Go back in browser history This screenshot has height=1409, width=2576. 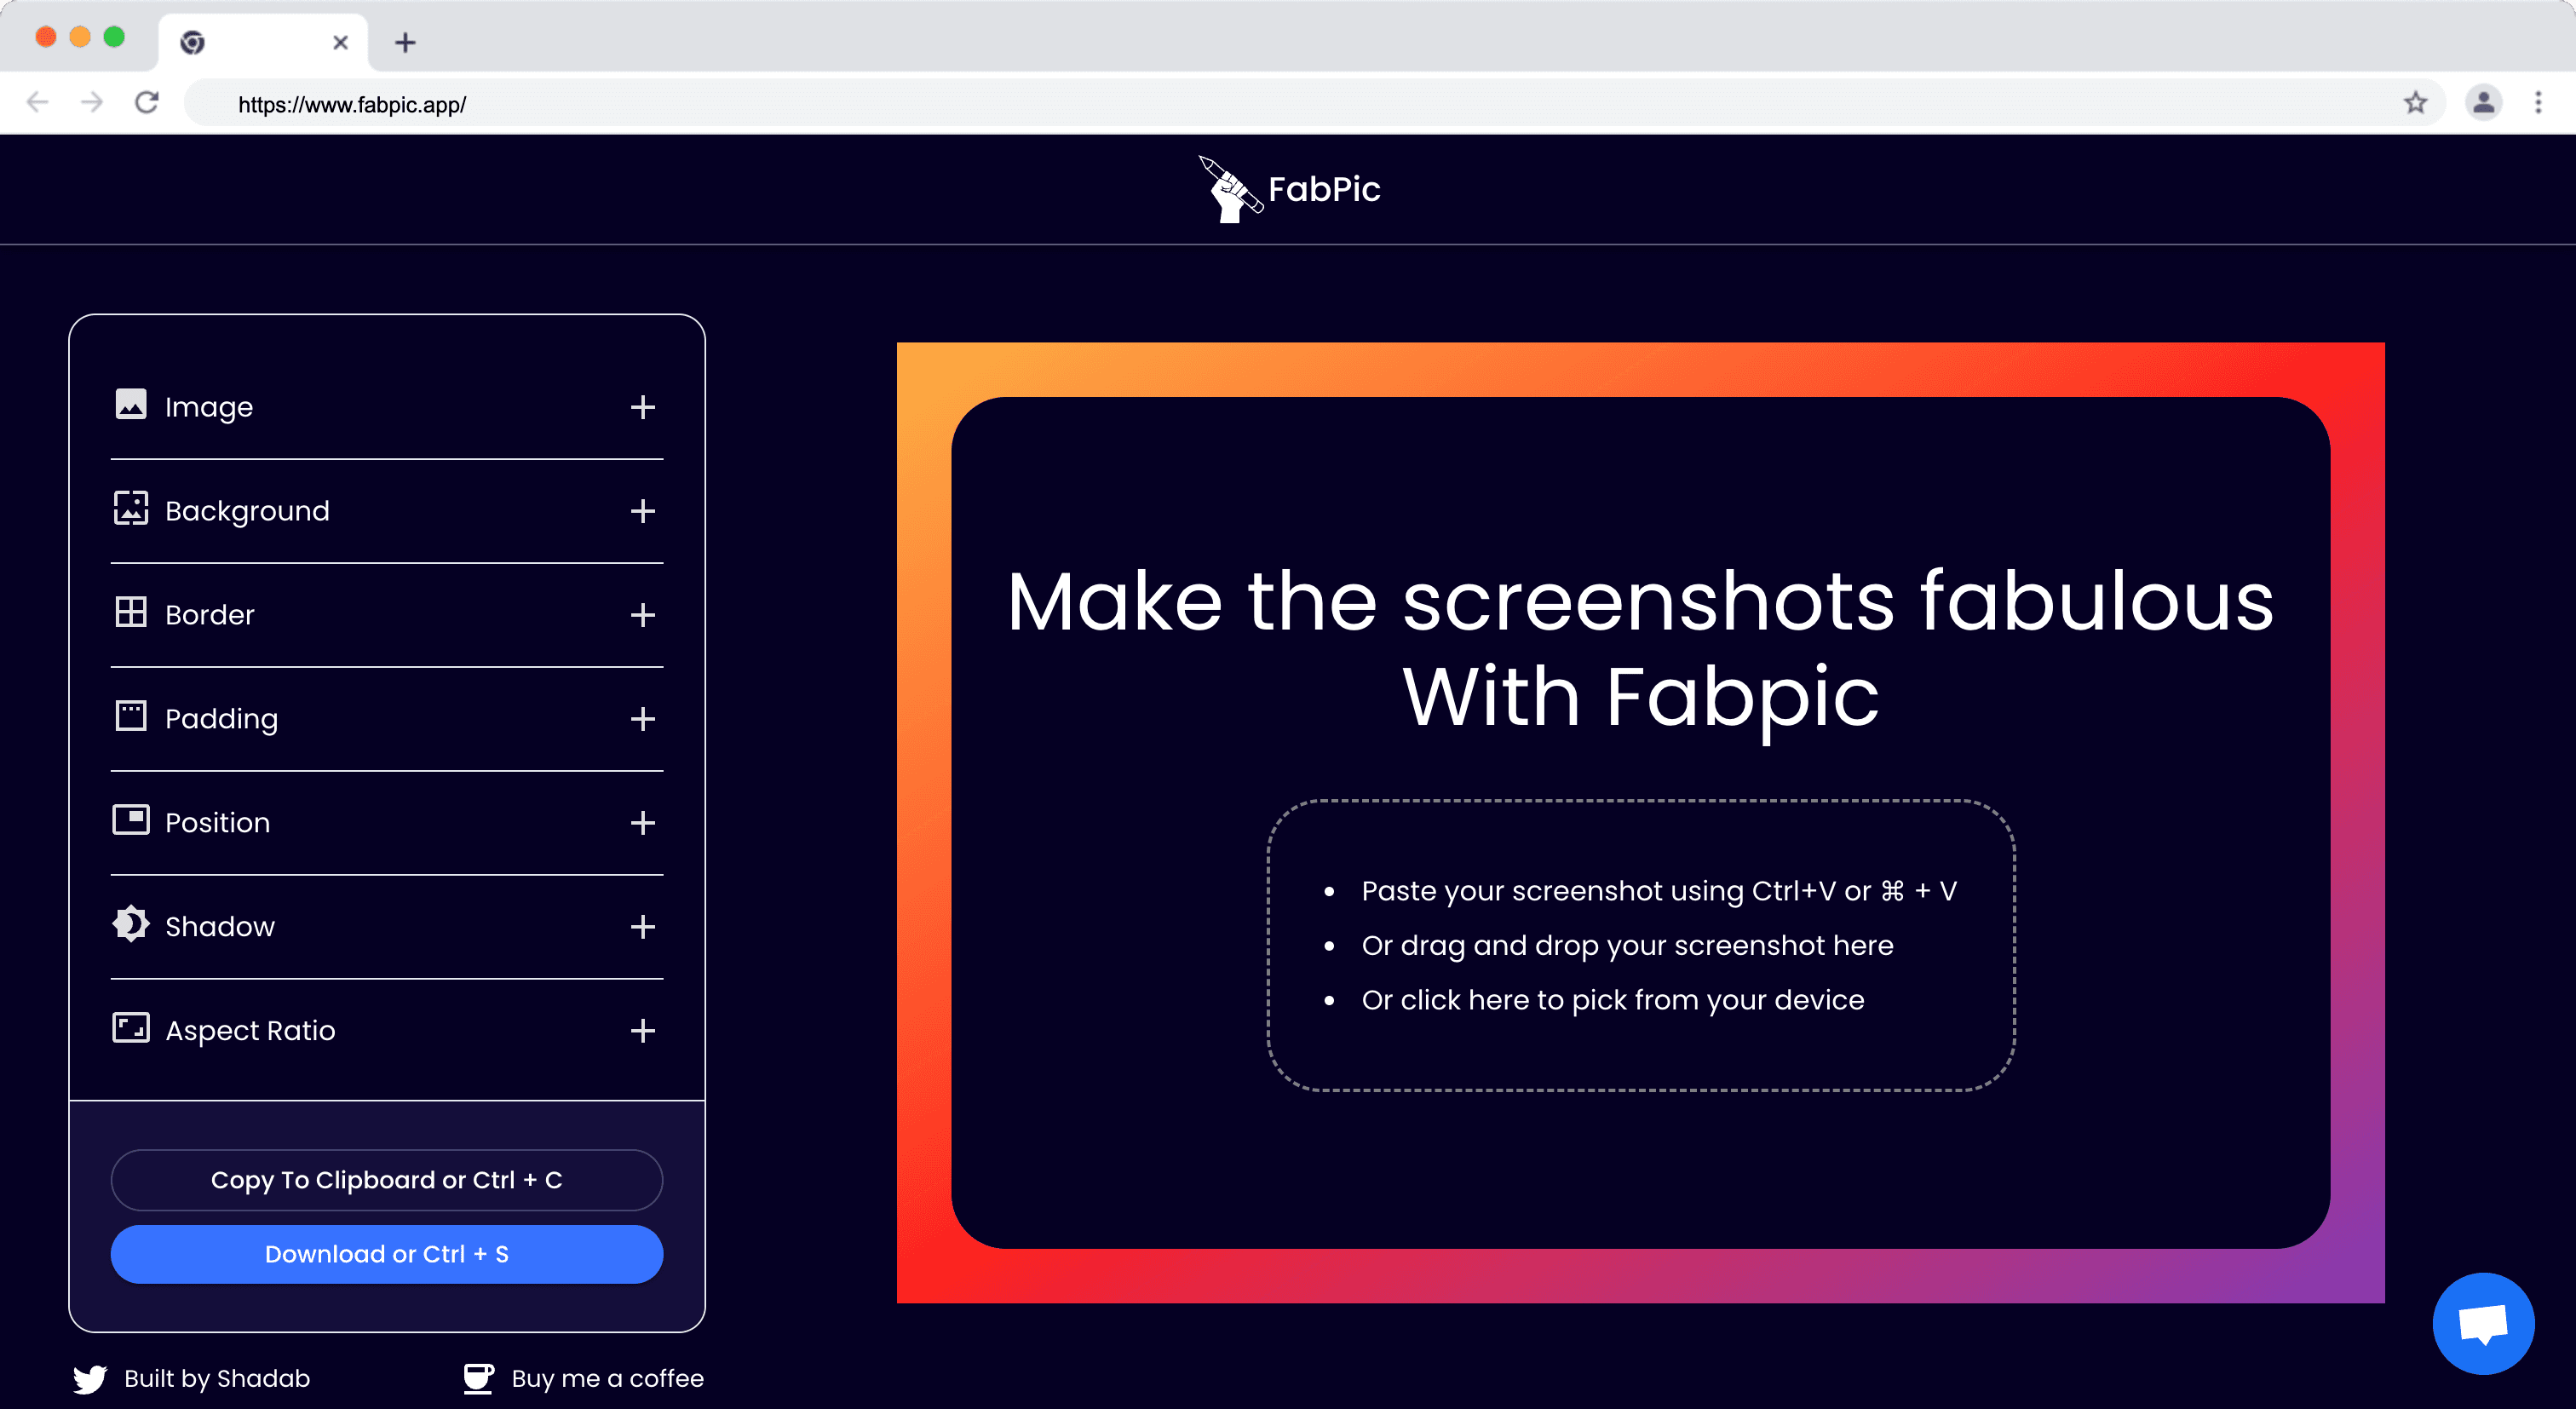pyautogui.click(x=37, y=103)
